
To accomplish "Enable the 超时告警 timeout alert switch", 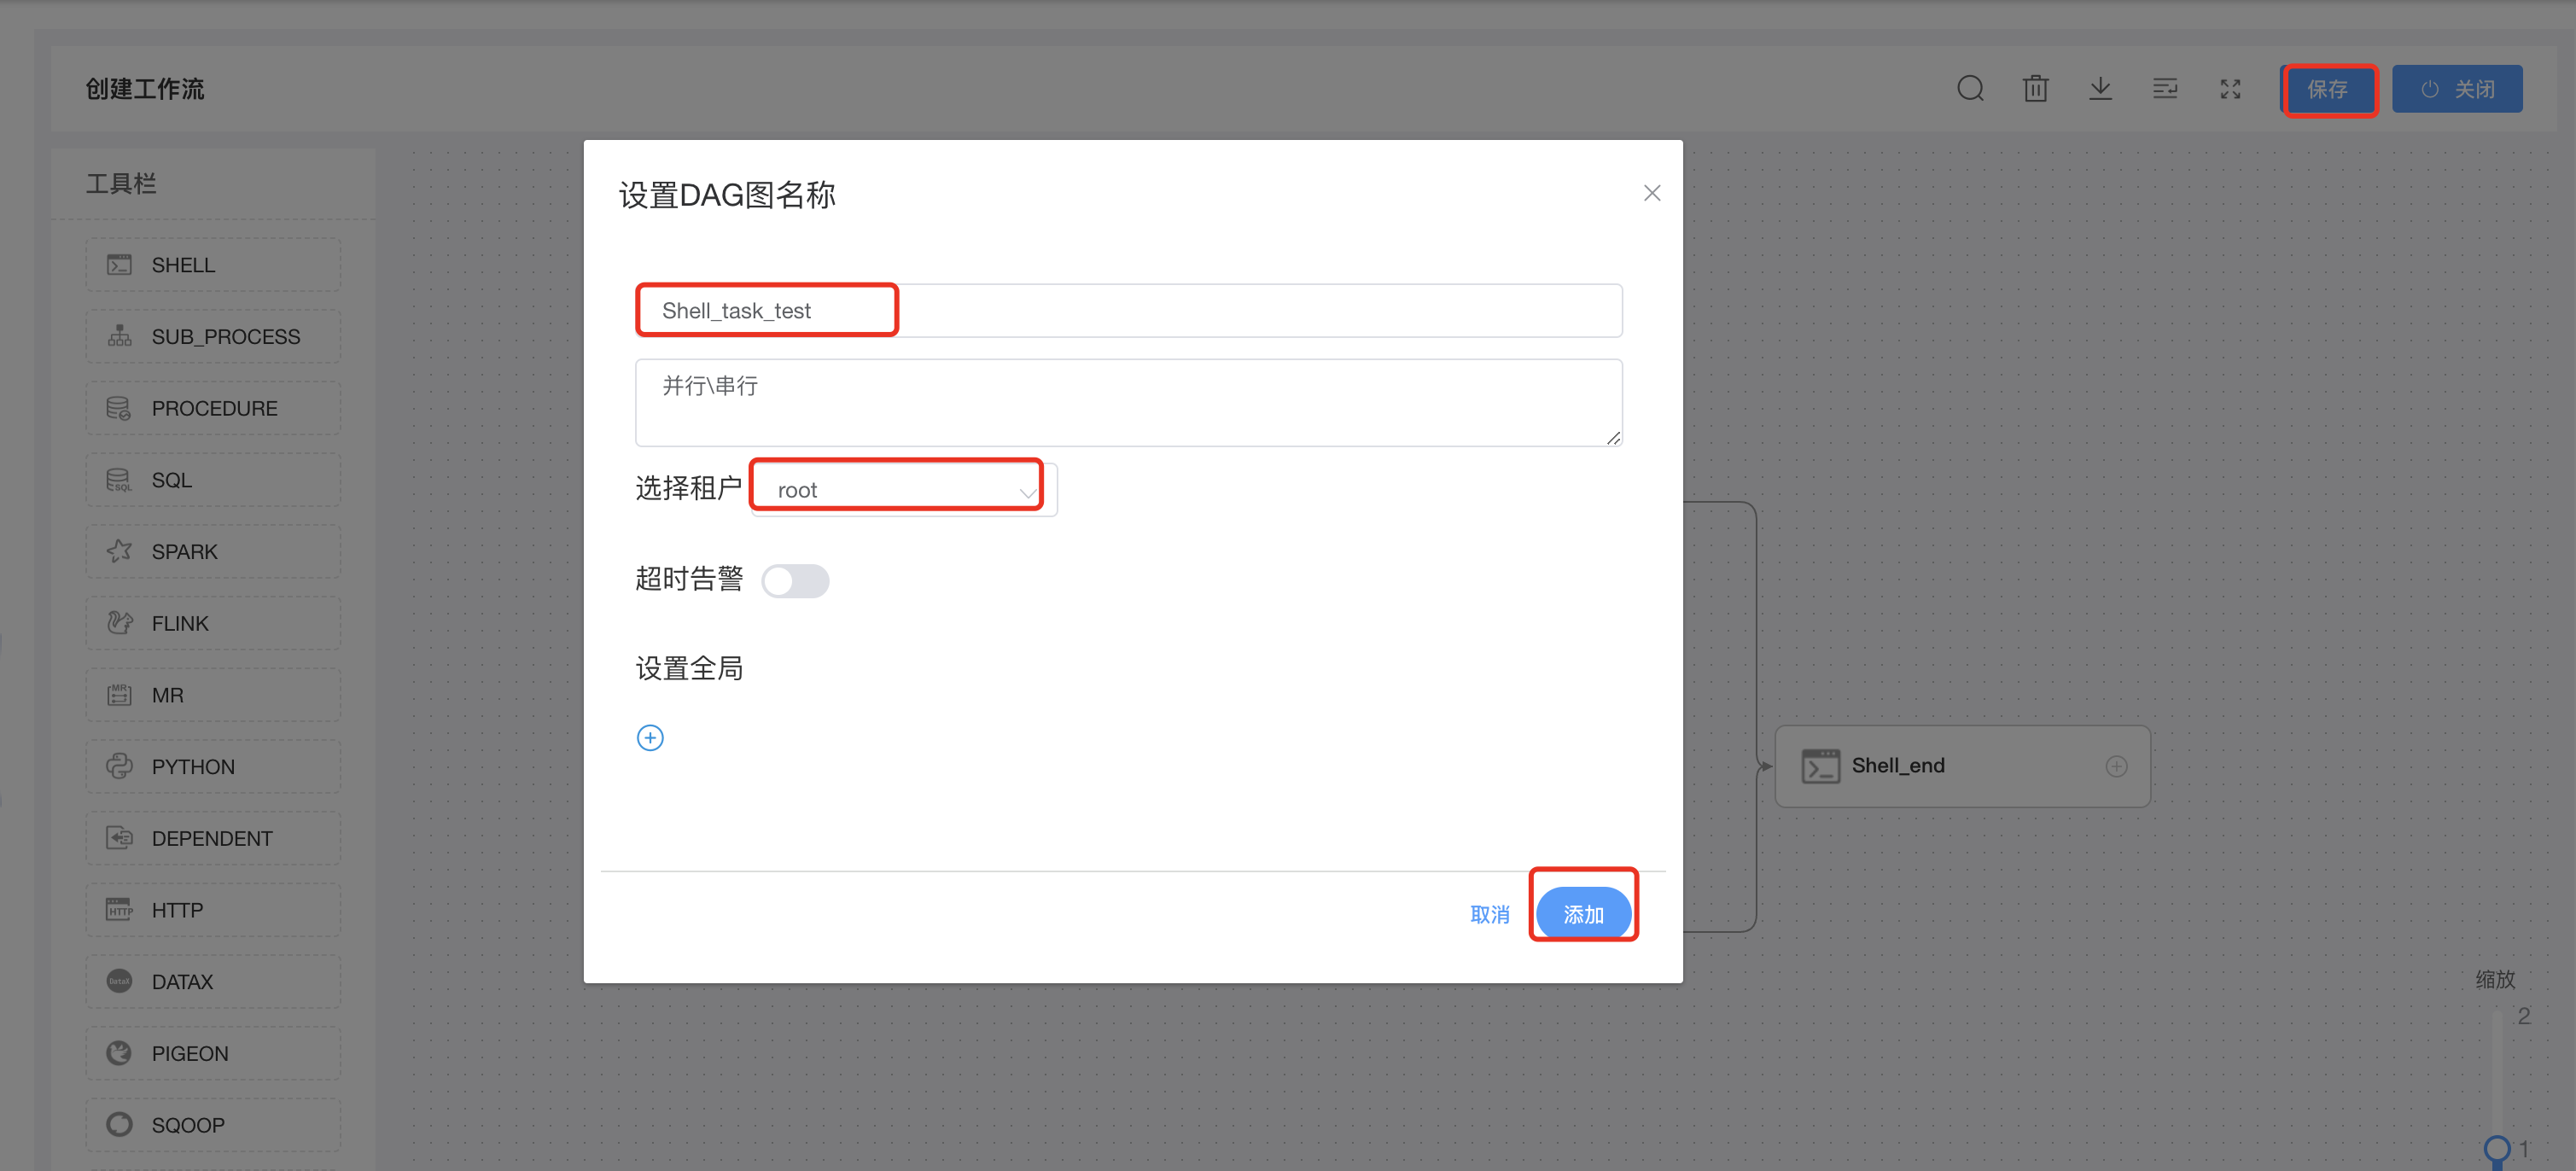I will 794,581.
